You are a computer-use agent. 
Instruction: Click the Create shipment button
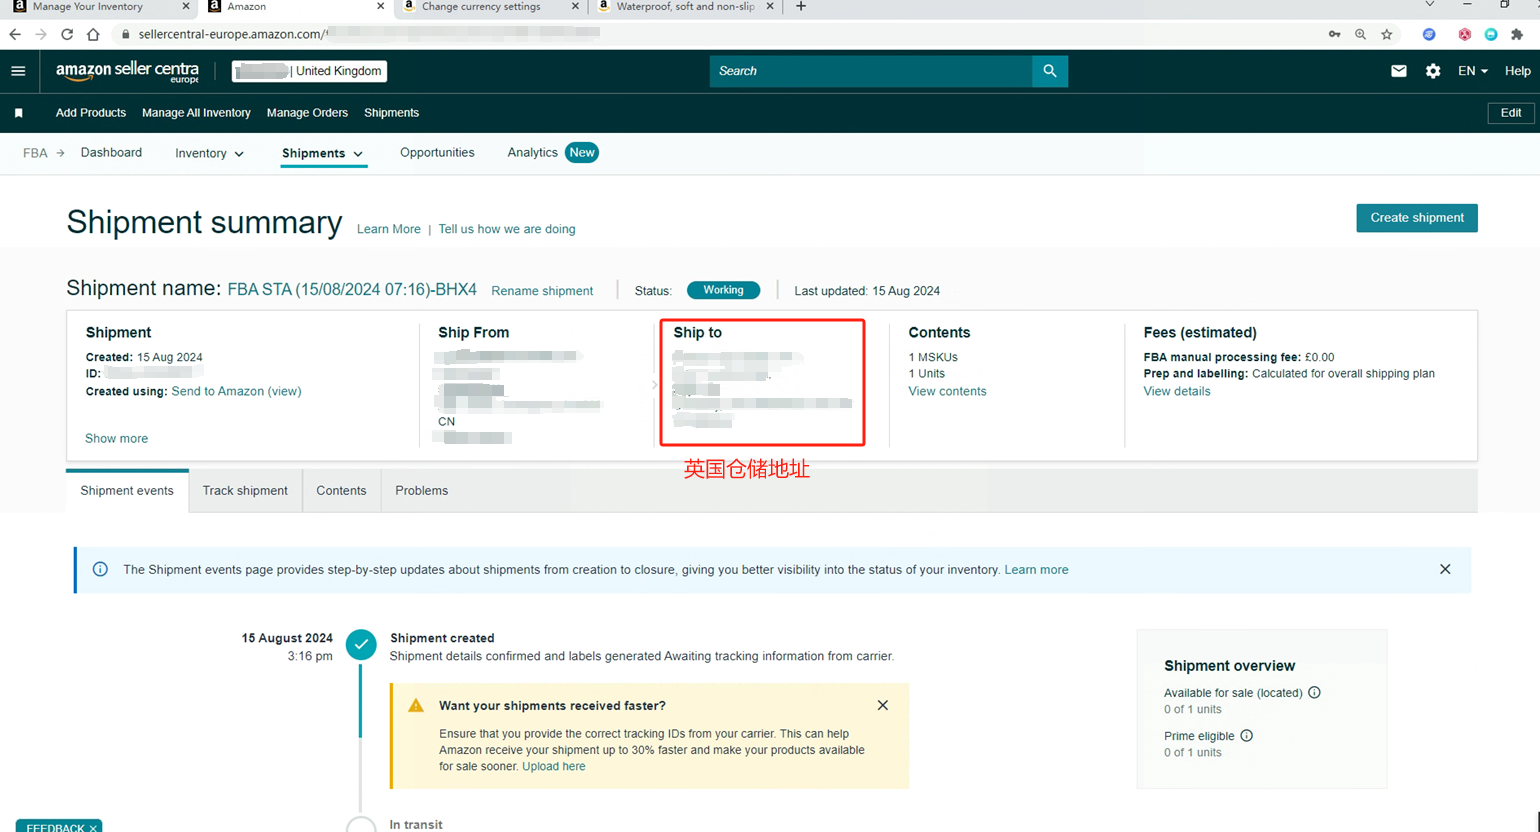pos(1417,218)
